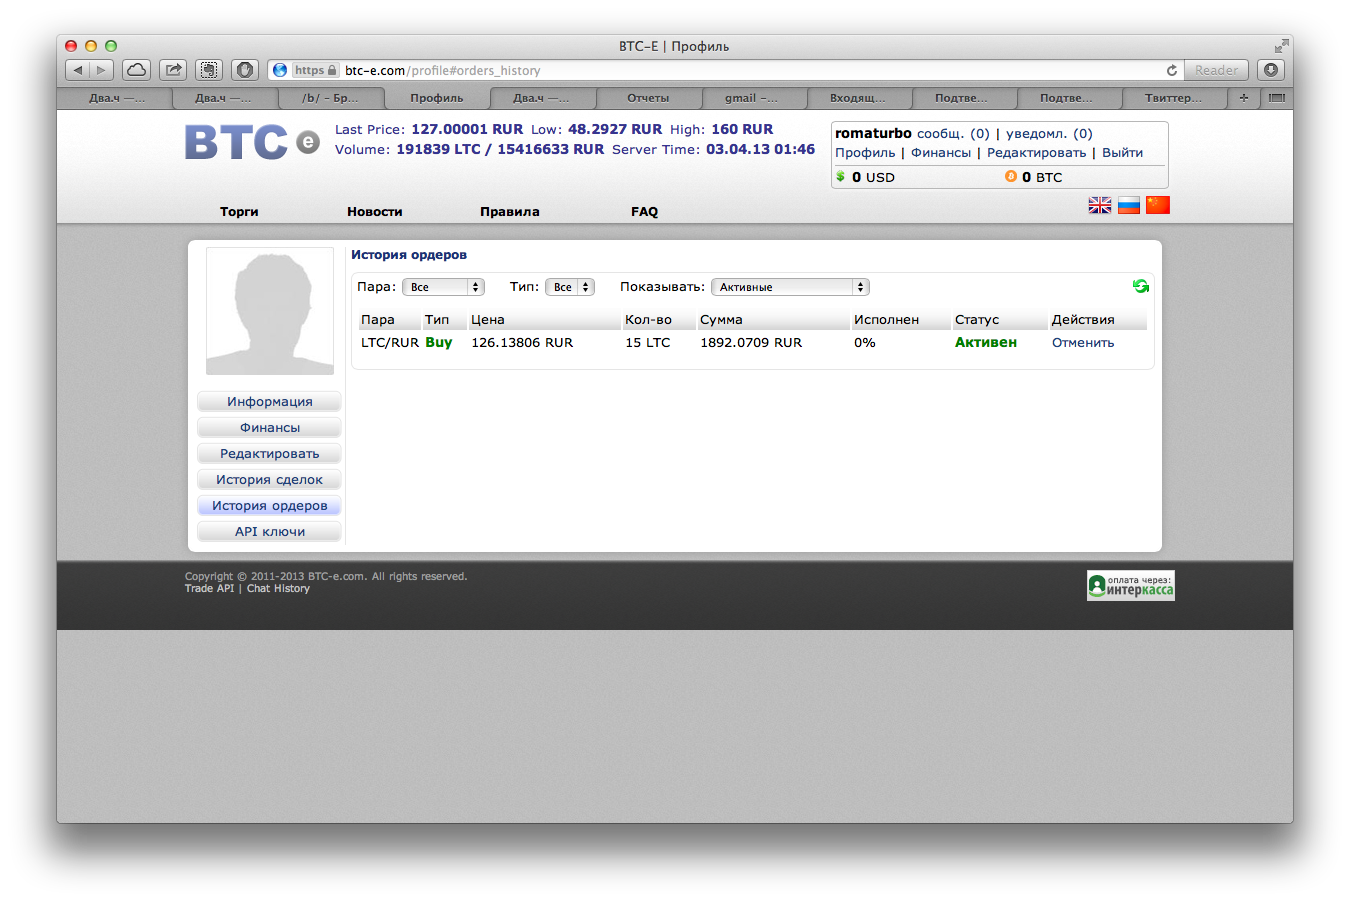Click the Reader button in address bar
Image resolution: width=1350 pixels, height=902 pixels.
pos(1216,70)
